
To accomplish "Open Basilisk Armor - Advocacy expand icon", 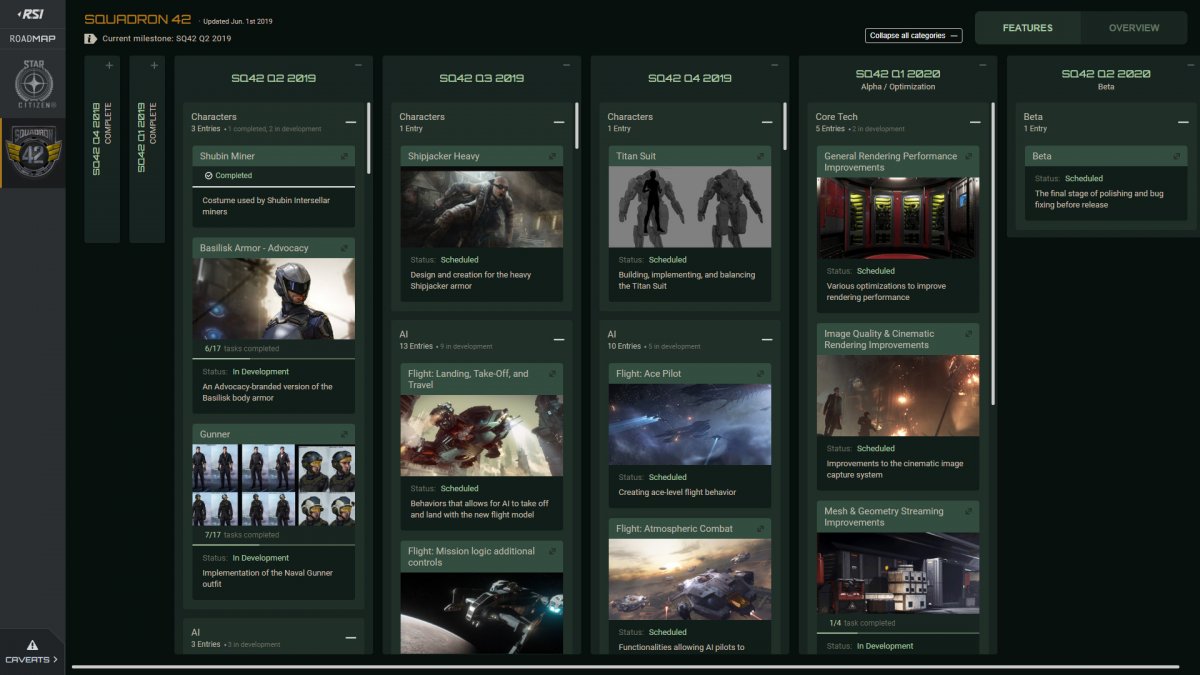I will pyautogui.click(x=343, y=248).
